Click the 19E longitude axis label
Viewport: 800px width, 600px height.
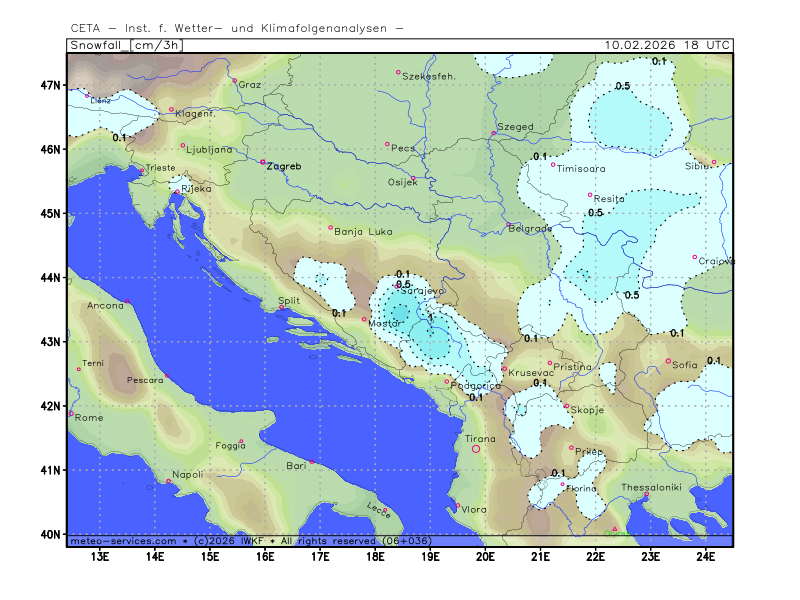point(430,556)
